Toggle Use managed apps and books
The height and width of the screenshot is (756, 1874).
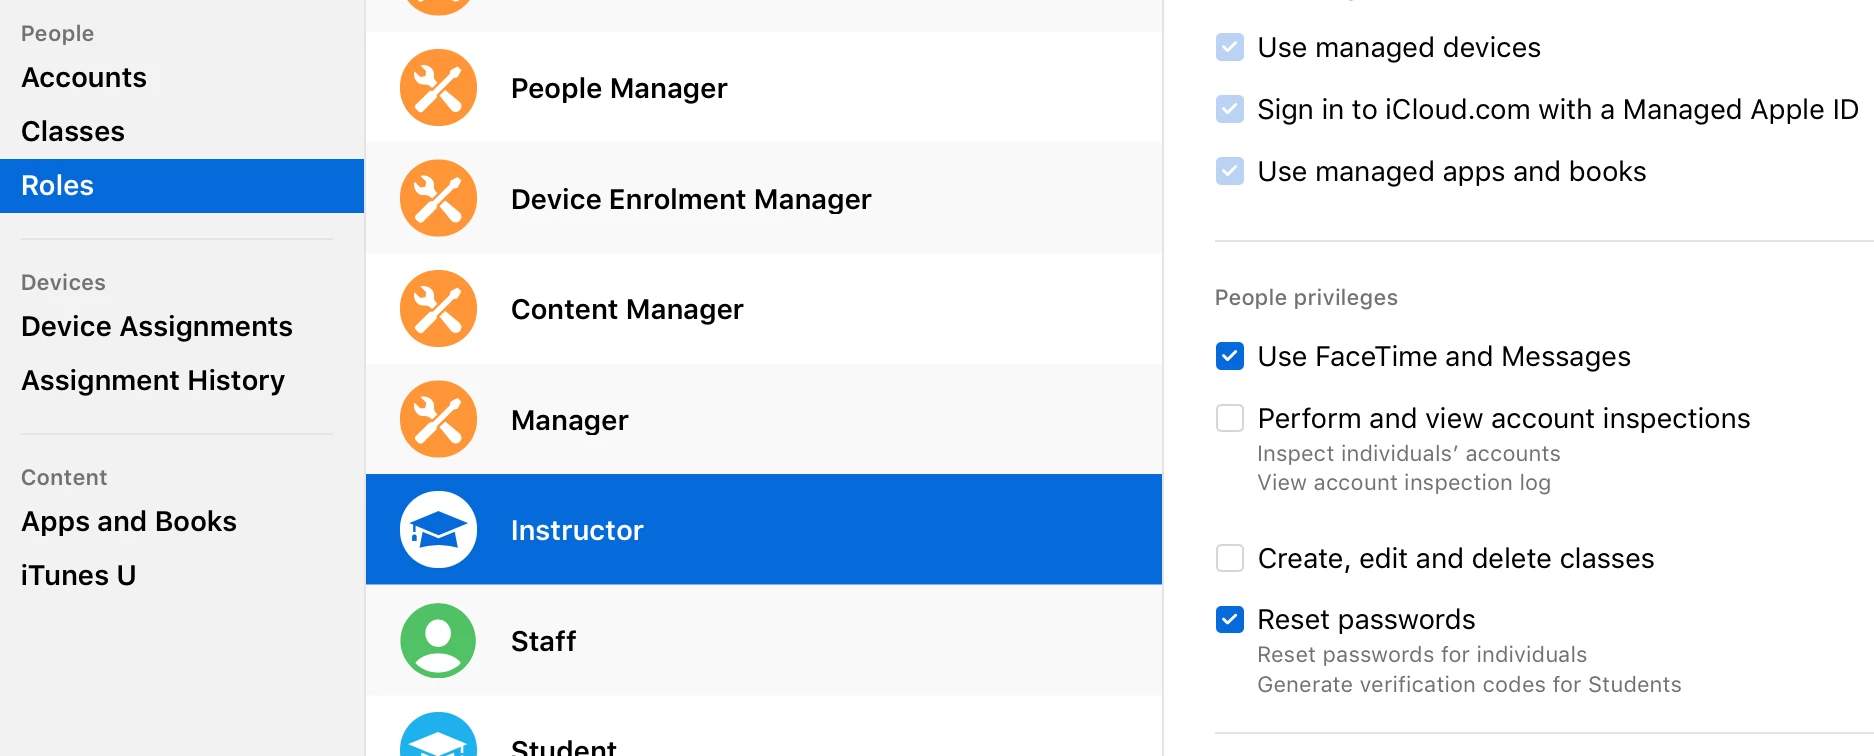(x=1230, y=171)
